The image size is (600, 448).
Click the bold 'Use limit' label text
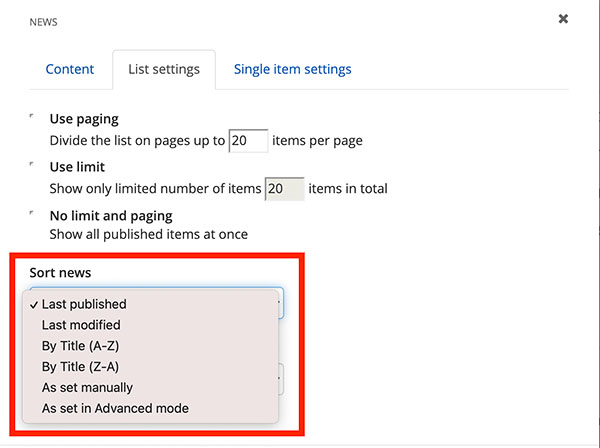click(x=77, y=167)
